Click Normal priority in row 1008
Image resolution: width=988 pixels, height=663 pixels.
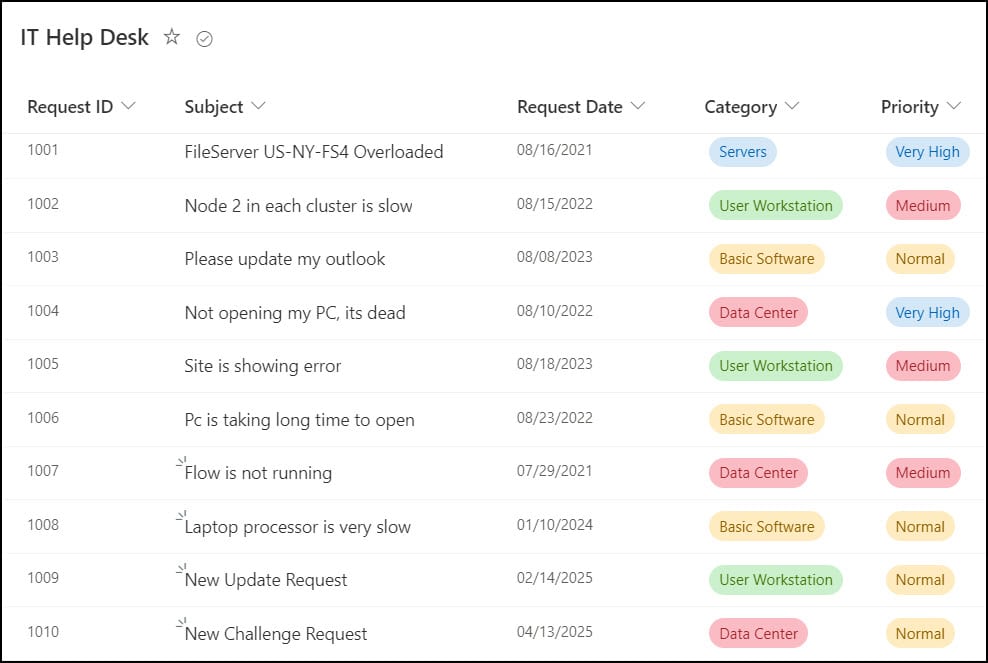tap(920, 527)
